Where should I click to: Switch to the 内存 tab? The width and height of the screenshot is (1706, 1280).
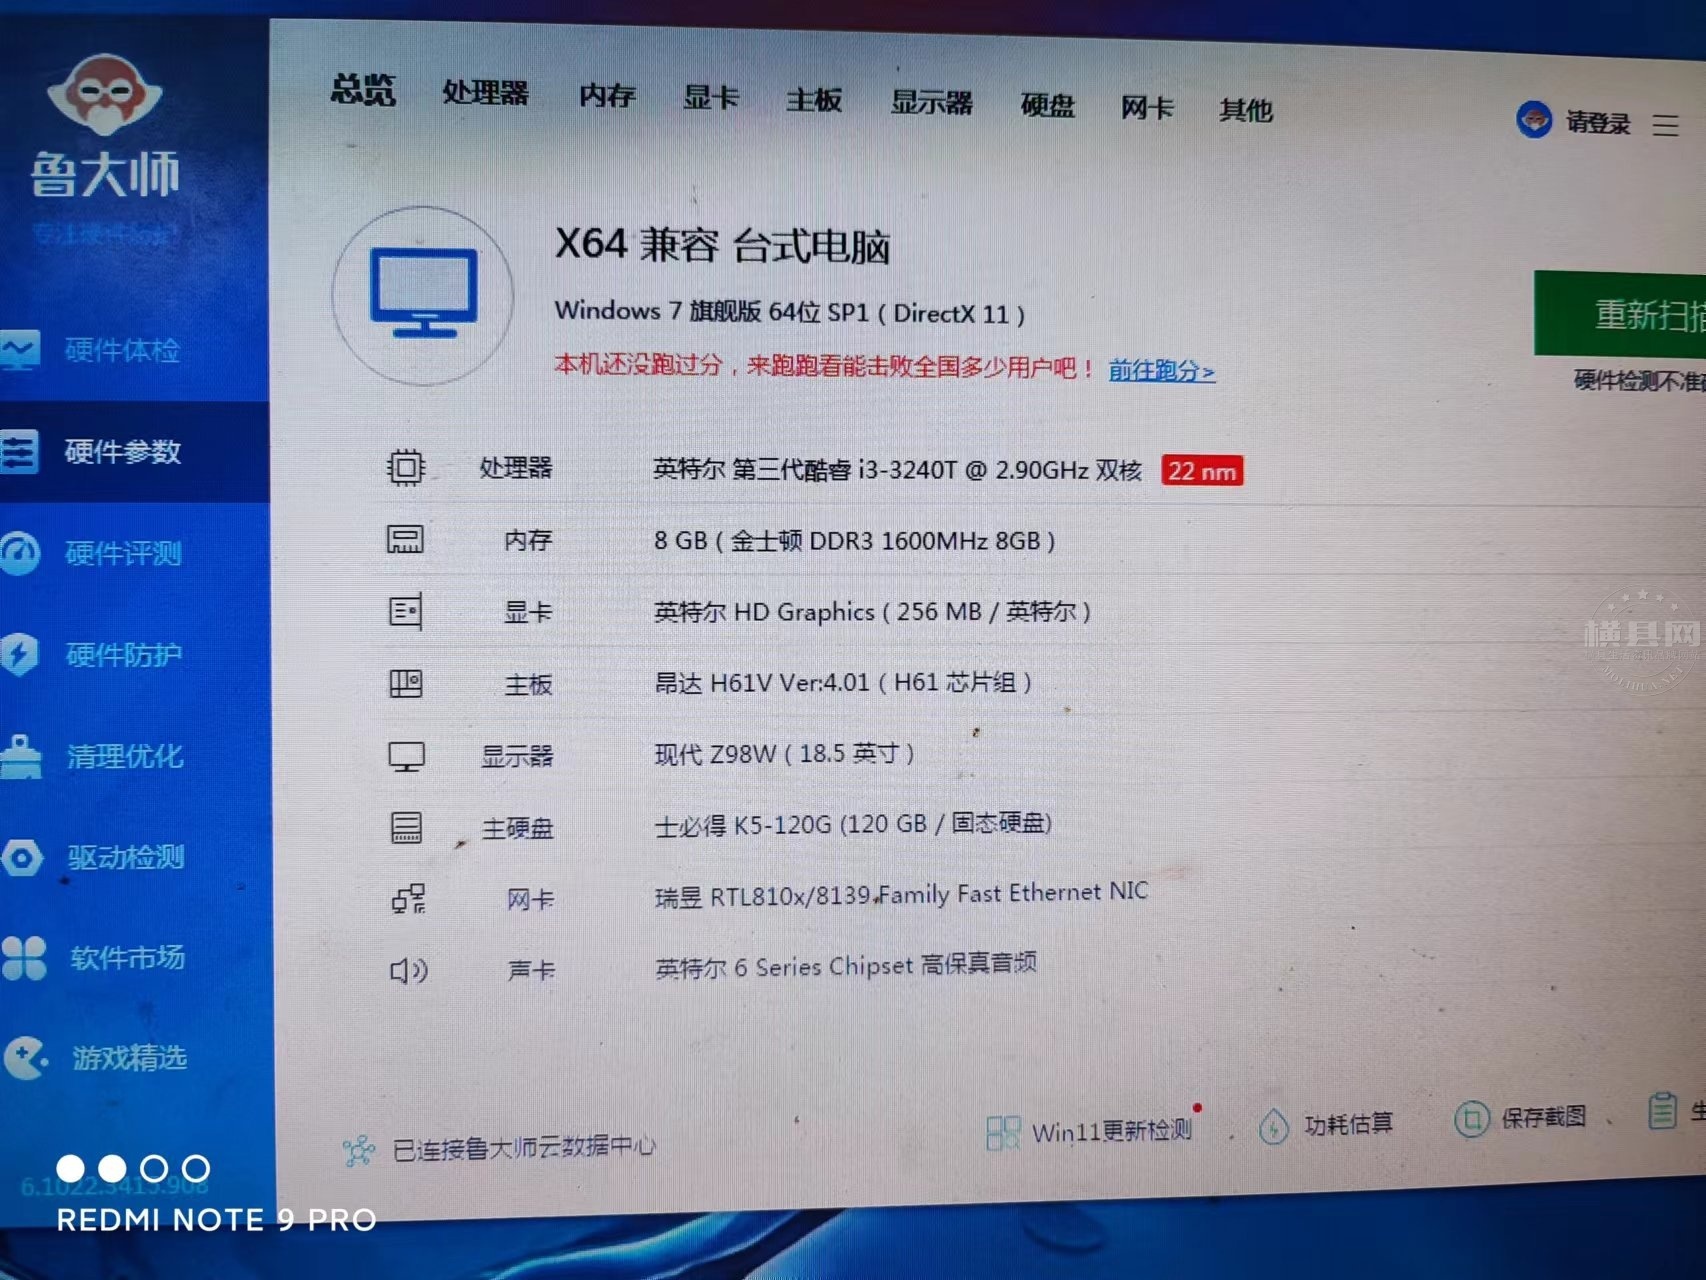607,96
